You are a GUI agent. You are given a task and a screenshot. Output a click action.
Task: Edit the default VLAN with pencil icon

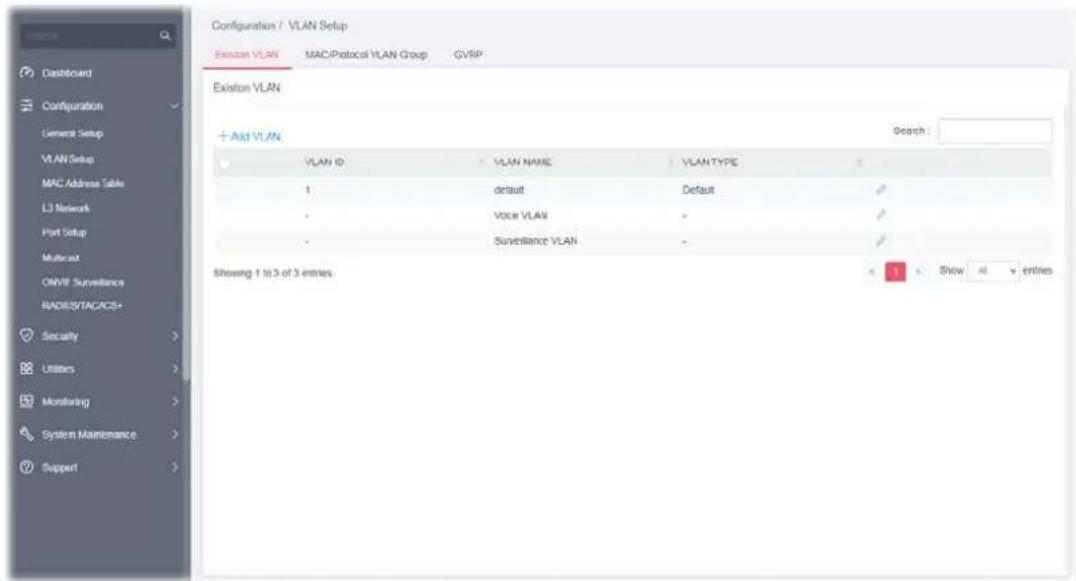880,189
